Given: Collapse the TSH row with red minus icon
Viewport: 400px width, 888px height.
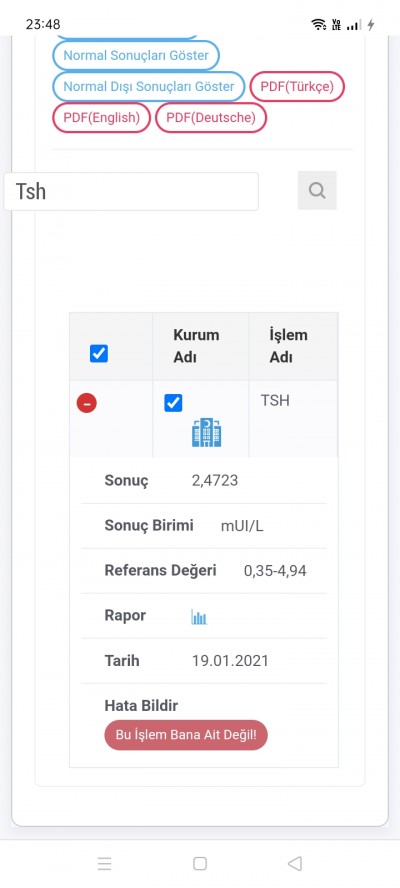Looking at the screenshot, I should tap(87, 403).
